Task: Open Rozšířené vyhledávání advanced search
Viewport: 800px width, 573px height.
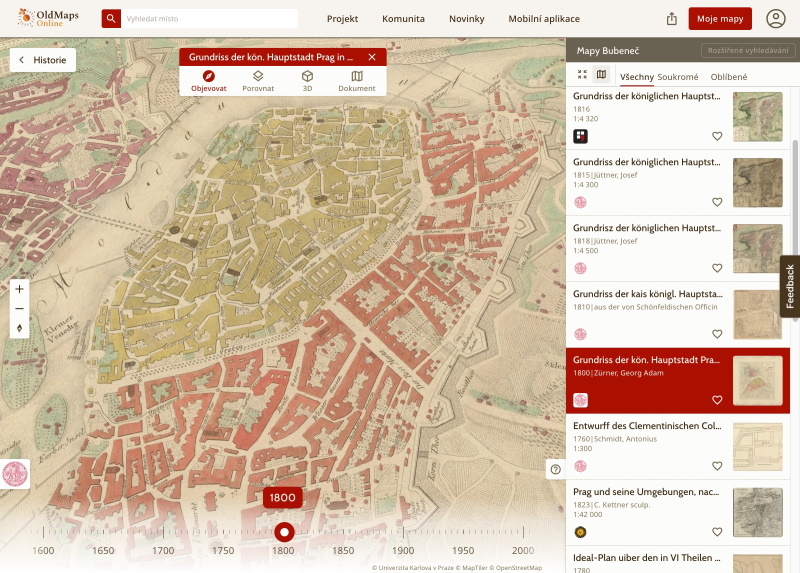Action: [747, 51]
